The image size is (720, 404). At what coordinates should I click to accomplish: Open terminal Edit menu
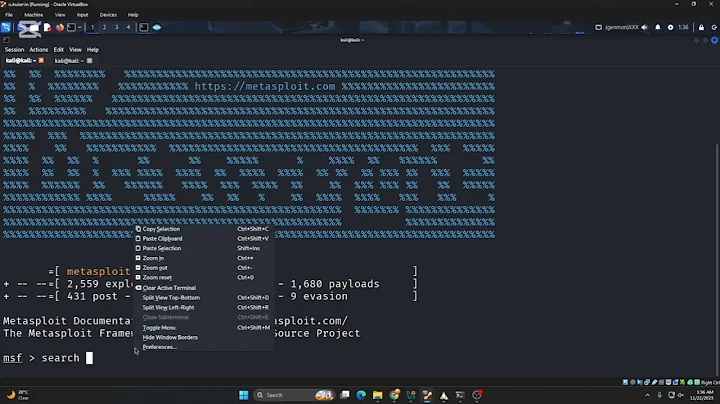point(58,50)
